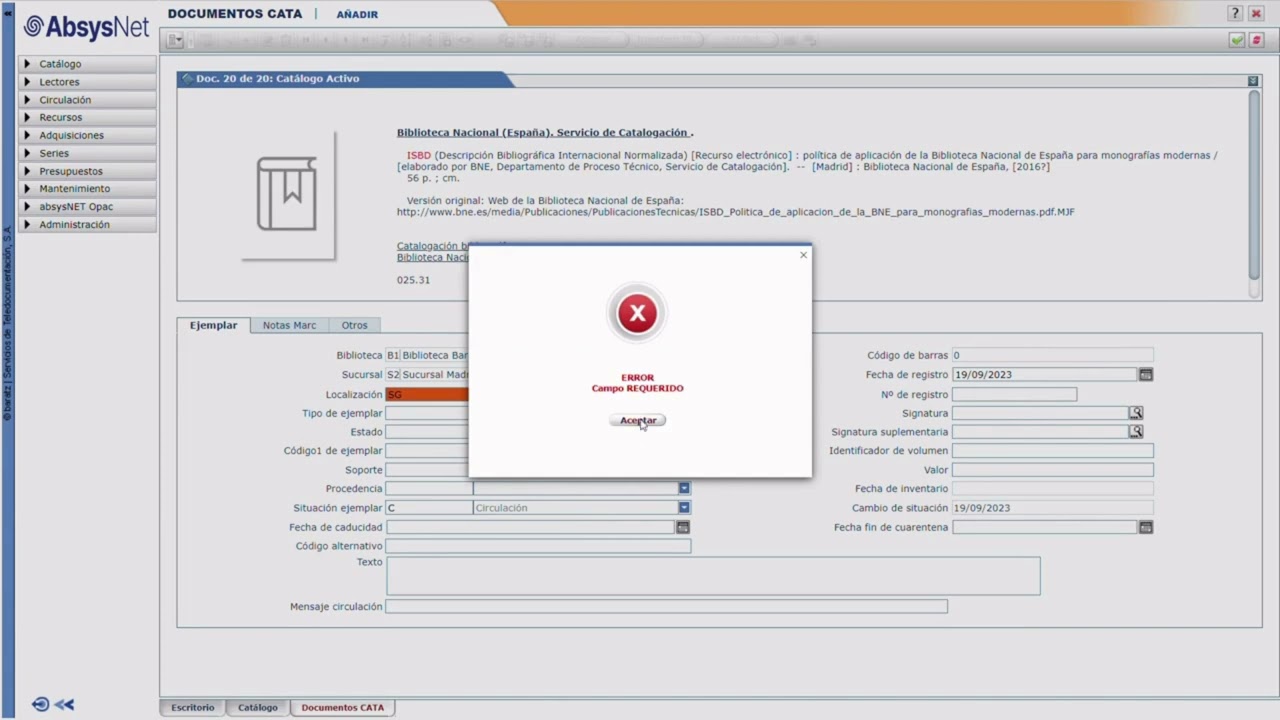This screenshot has height=720, width=1280.
Task: Click the Código alternativo input field
Action: 538,546
